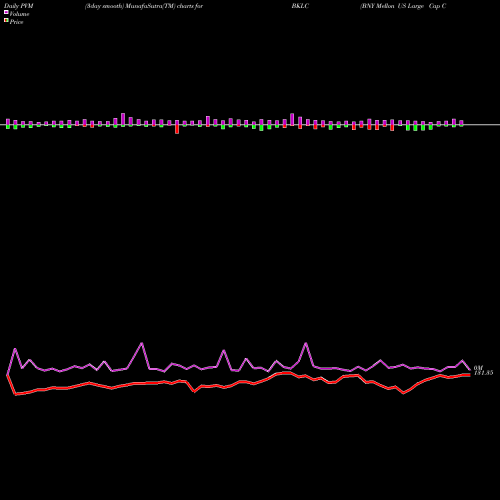Click the 0M volume axis label

[x=478, y=368]
